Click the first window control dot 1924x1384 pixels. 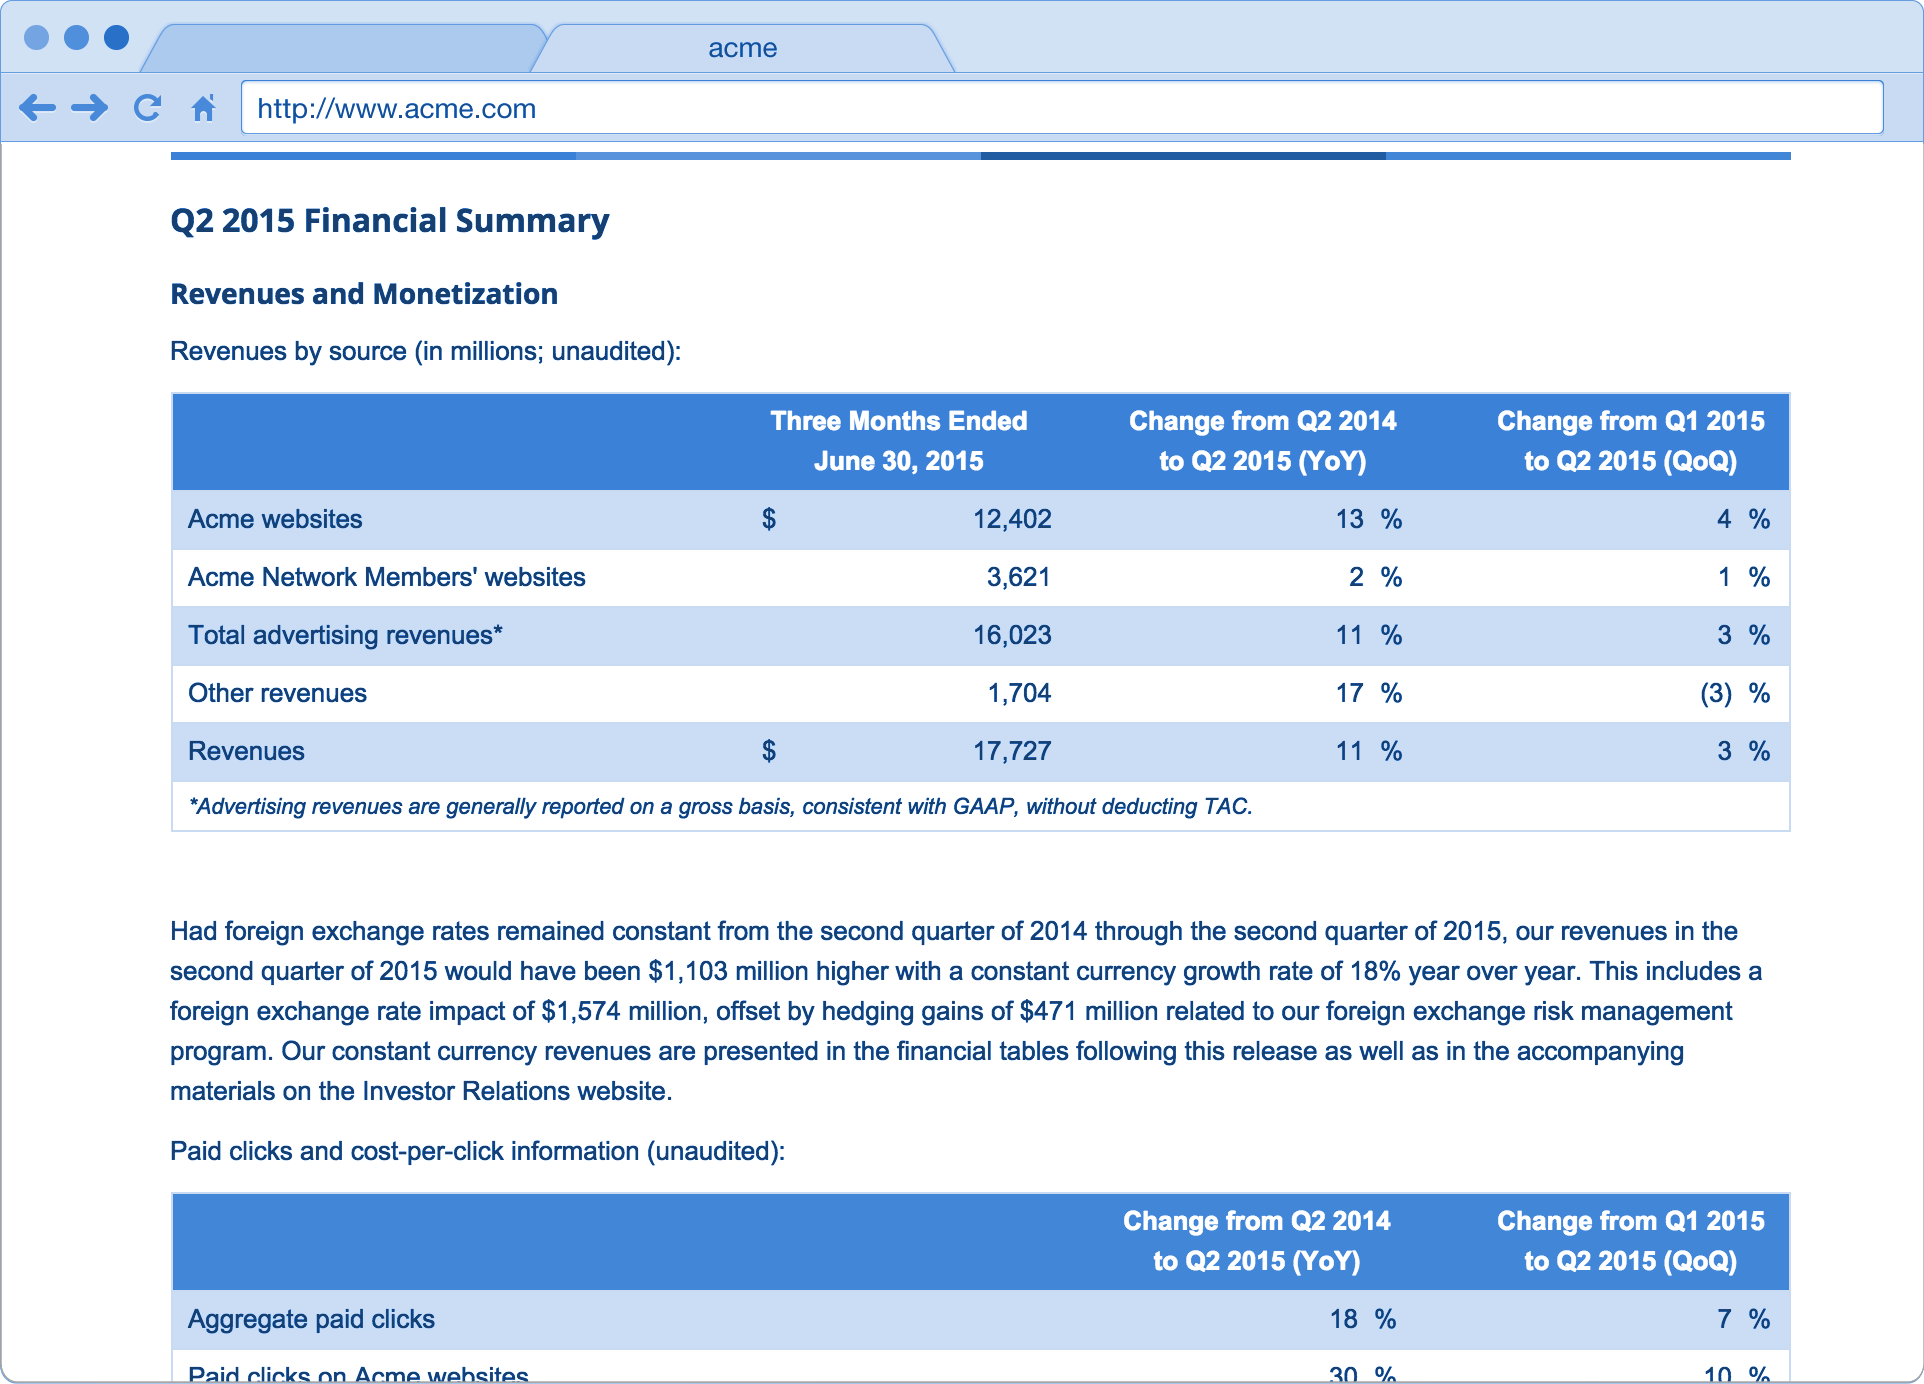point(36,37)
